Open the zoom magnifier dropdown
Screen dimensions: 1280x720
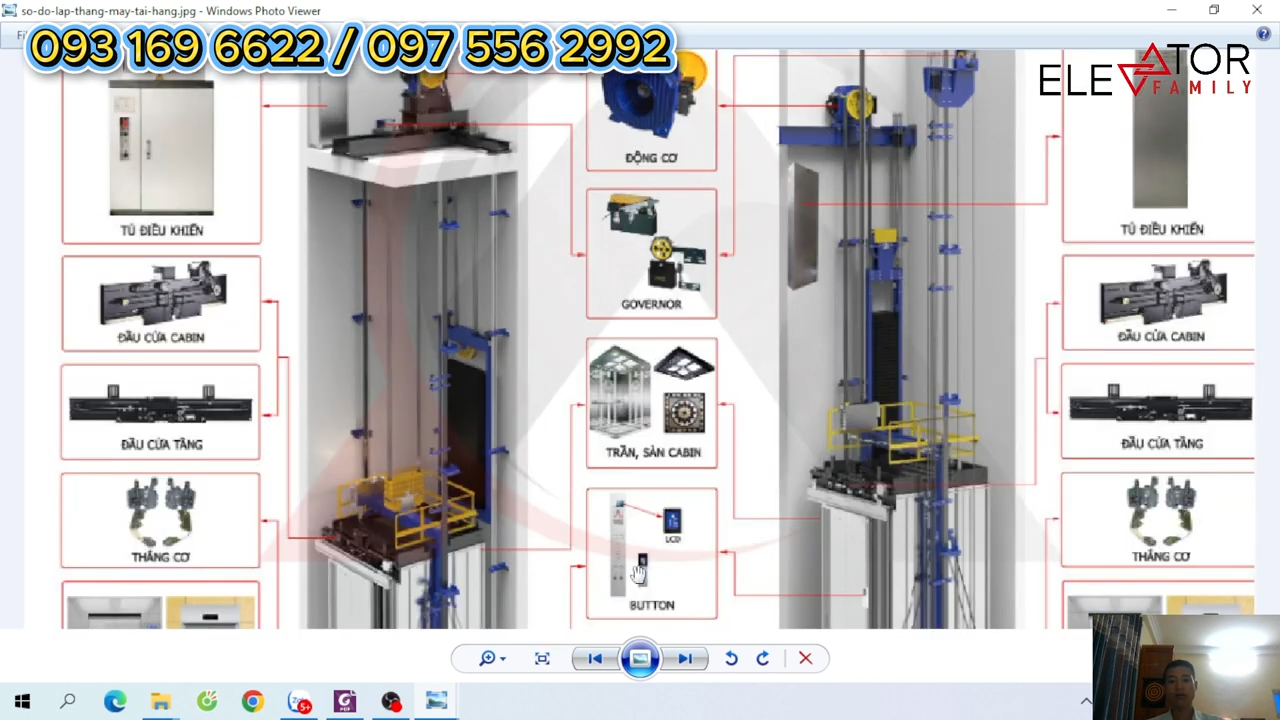(x=491, y=658)
